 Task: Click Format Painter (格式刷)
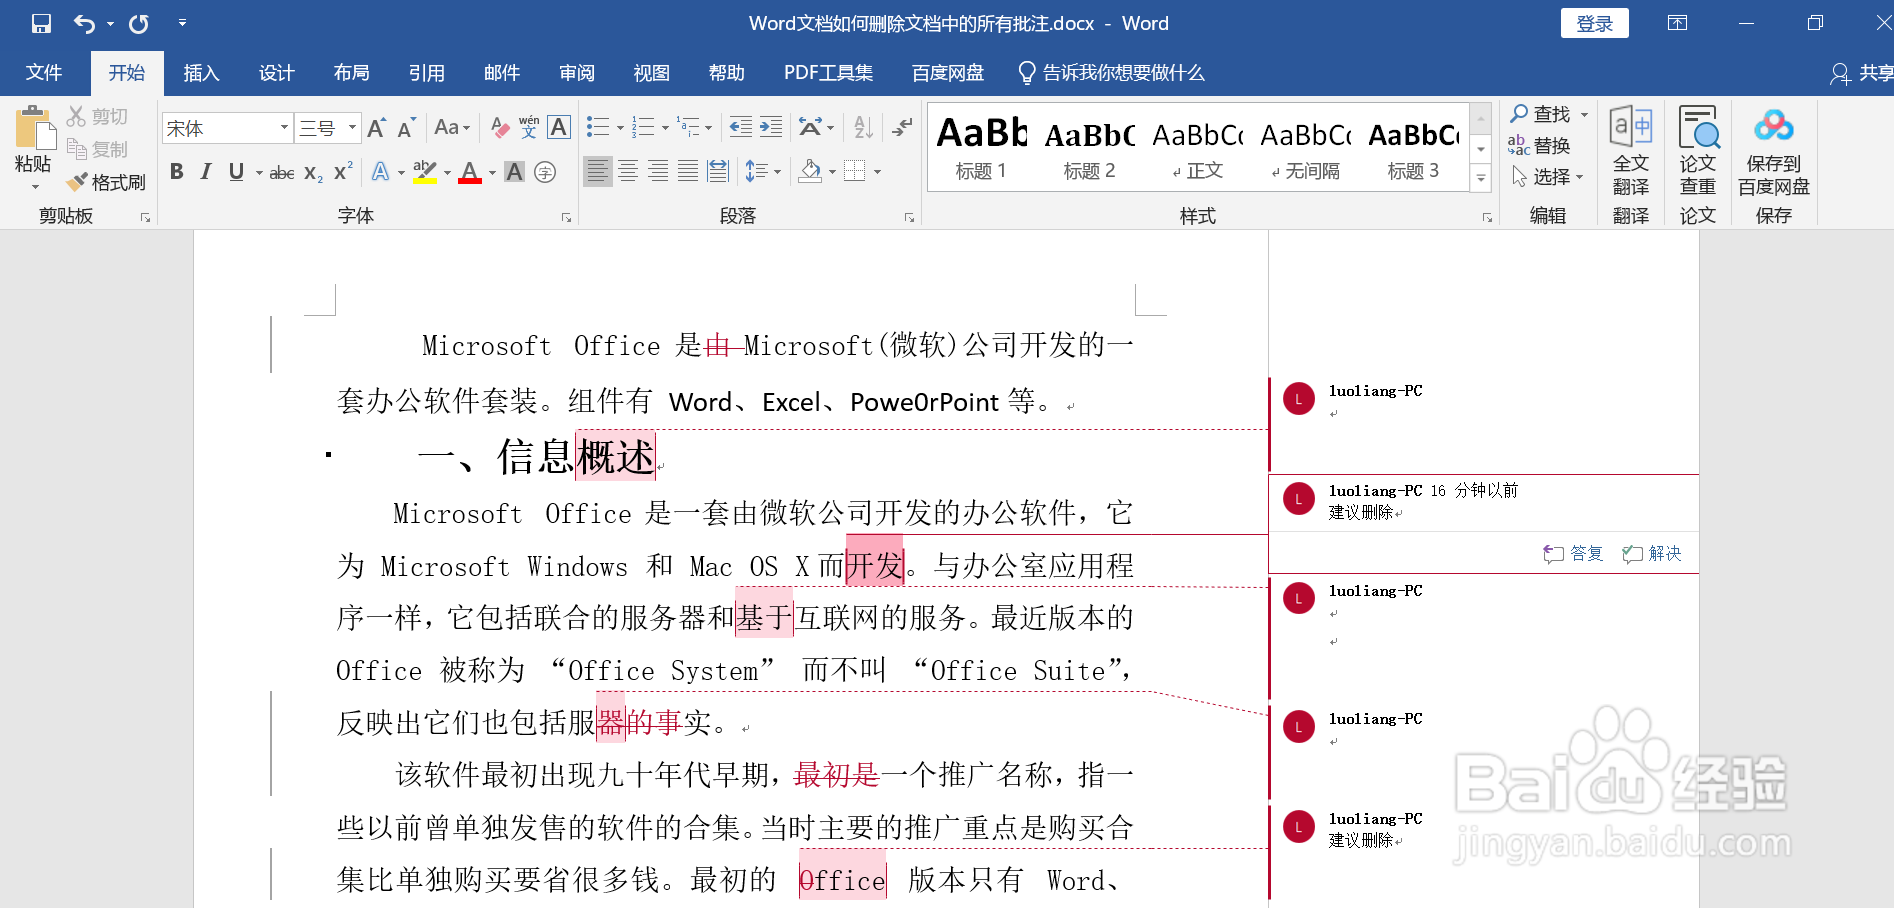tap(107, 182)
